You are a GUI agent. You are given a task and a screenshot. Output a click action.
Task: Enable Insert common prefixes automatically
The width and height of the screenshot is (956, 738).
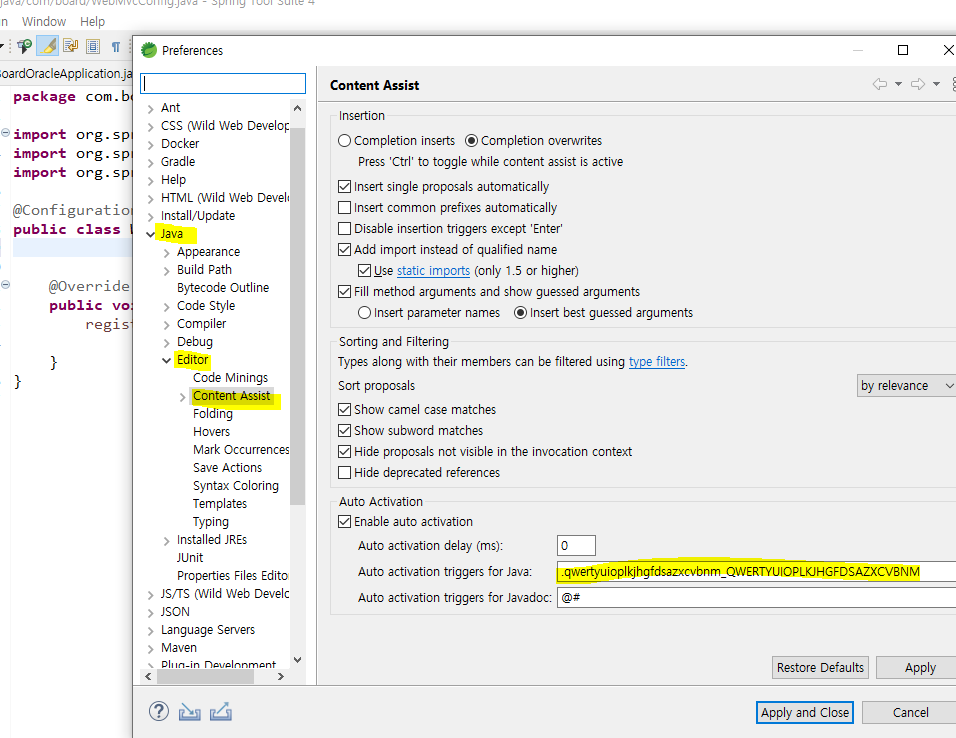pos(344,208)
